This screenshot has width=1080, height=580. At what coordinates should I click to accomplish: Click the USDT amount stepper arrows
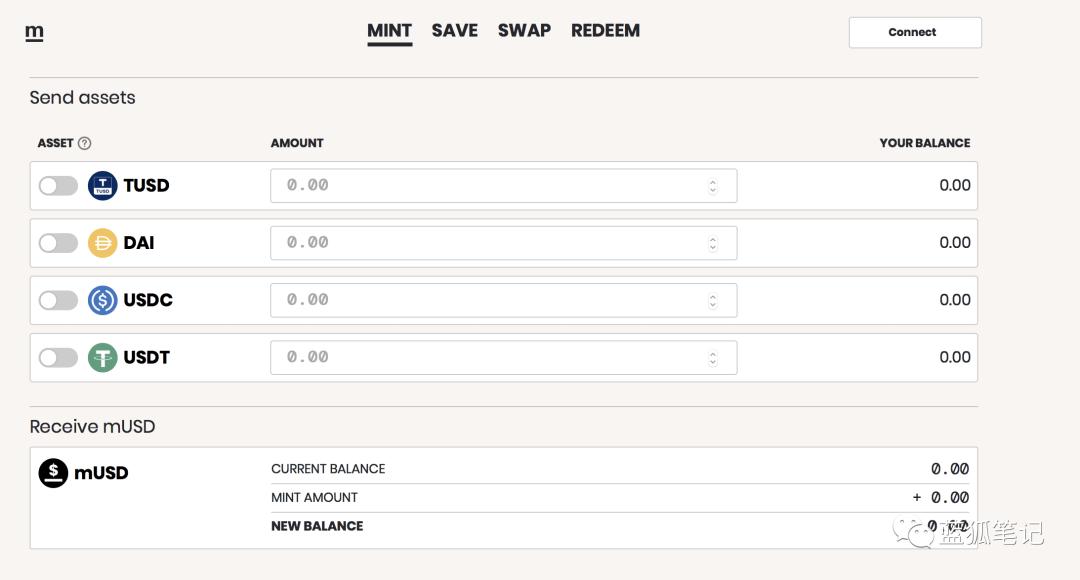click(x=713, y=358)
